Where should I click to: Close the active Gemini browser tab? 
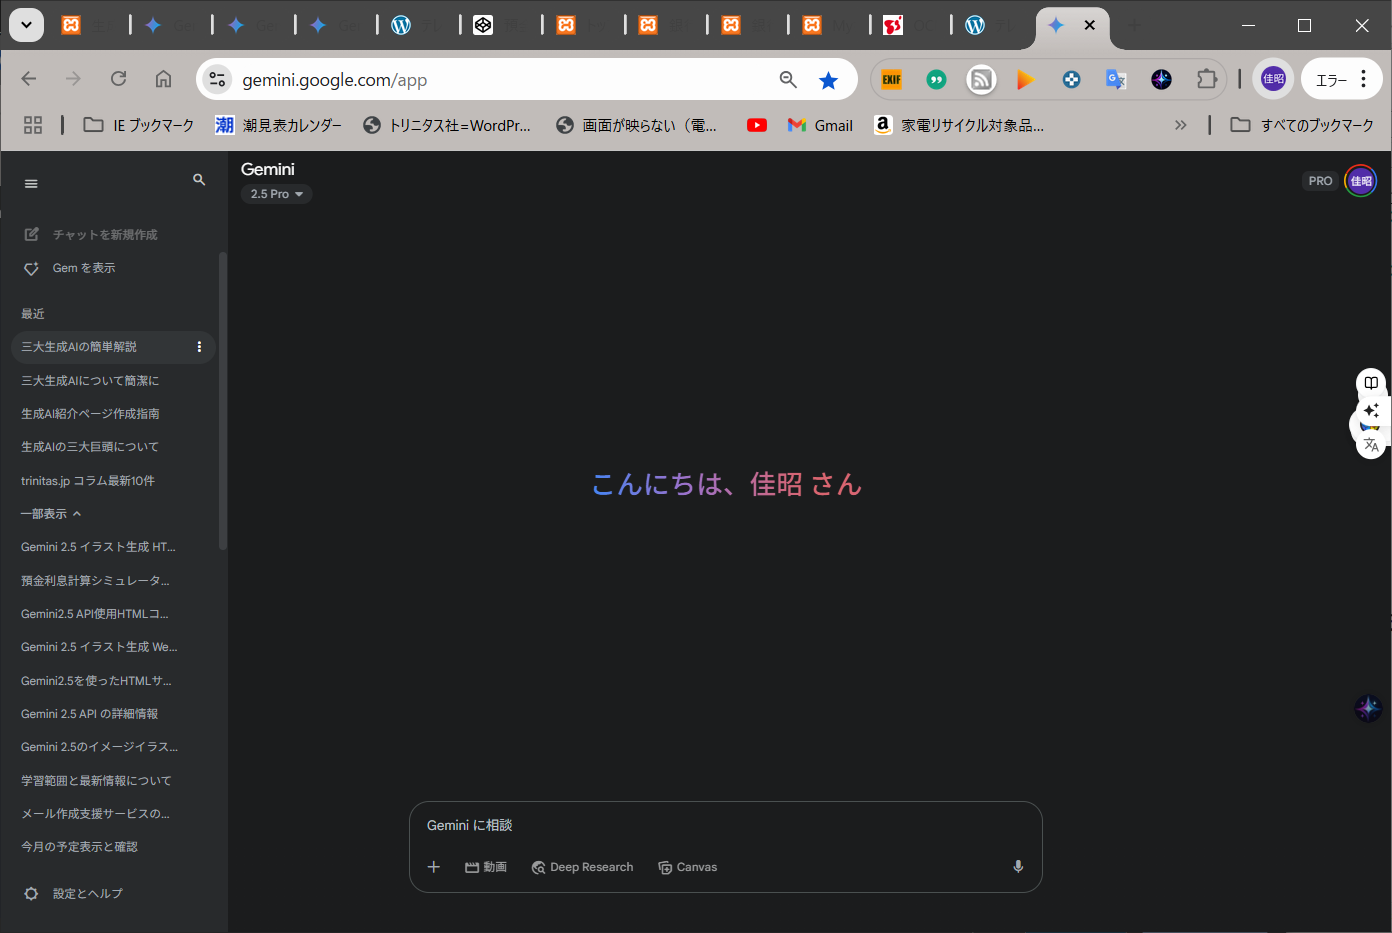(x=1089, y=25)
